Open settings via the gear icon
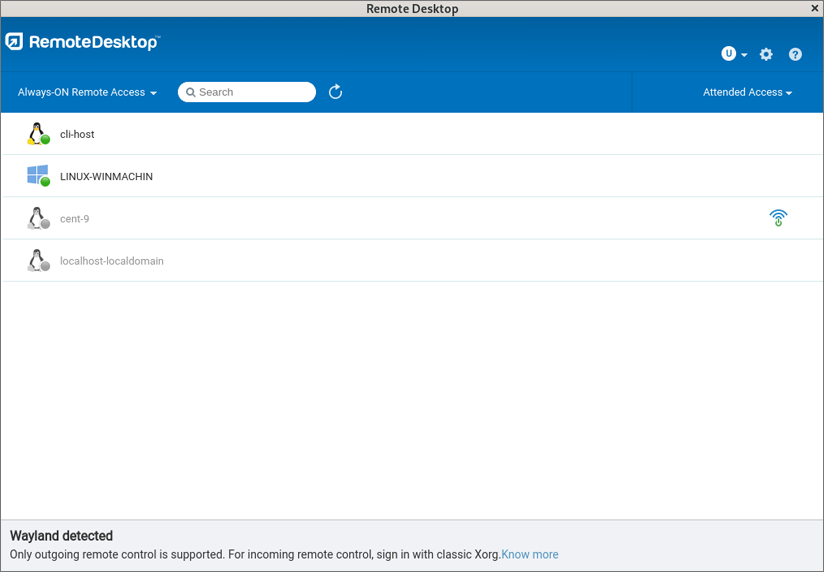The image size is (824, 572). tap(766, 55)
